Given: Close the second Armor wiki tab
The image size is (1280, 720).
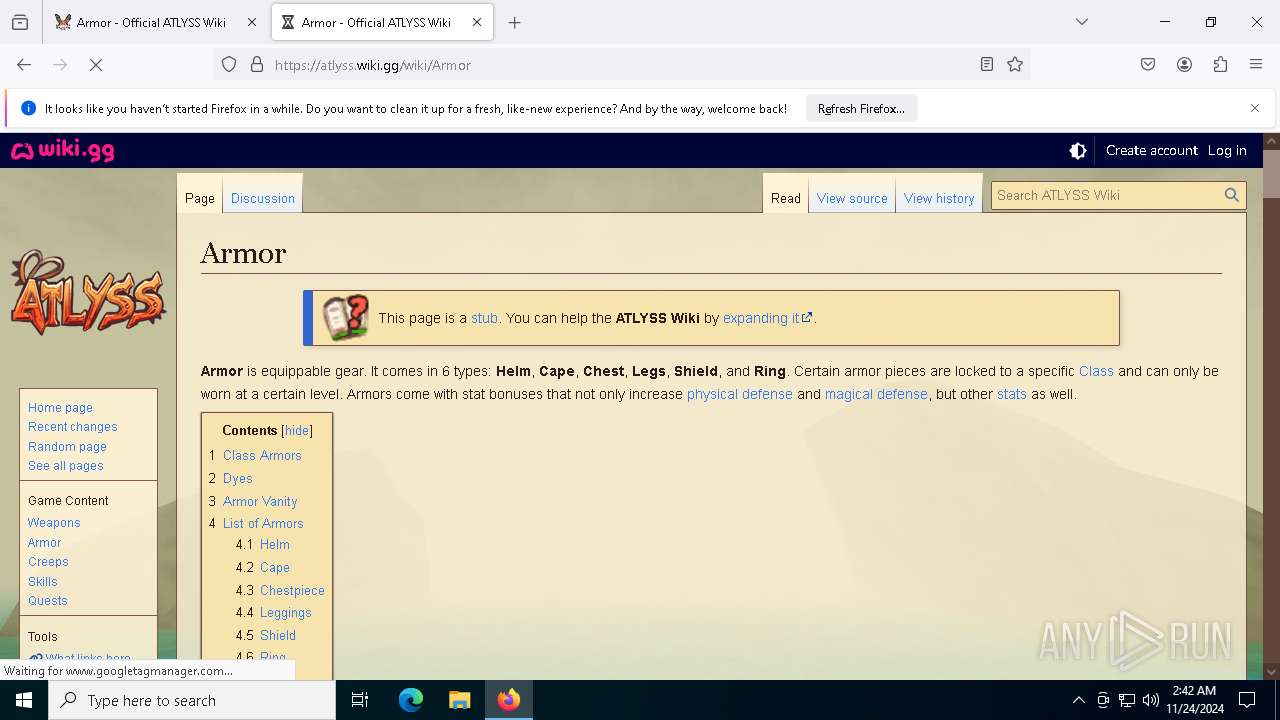Looking at the screenshot, I should pyautogui.click(x=477, y=22).
